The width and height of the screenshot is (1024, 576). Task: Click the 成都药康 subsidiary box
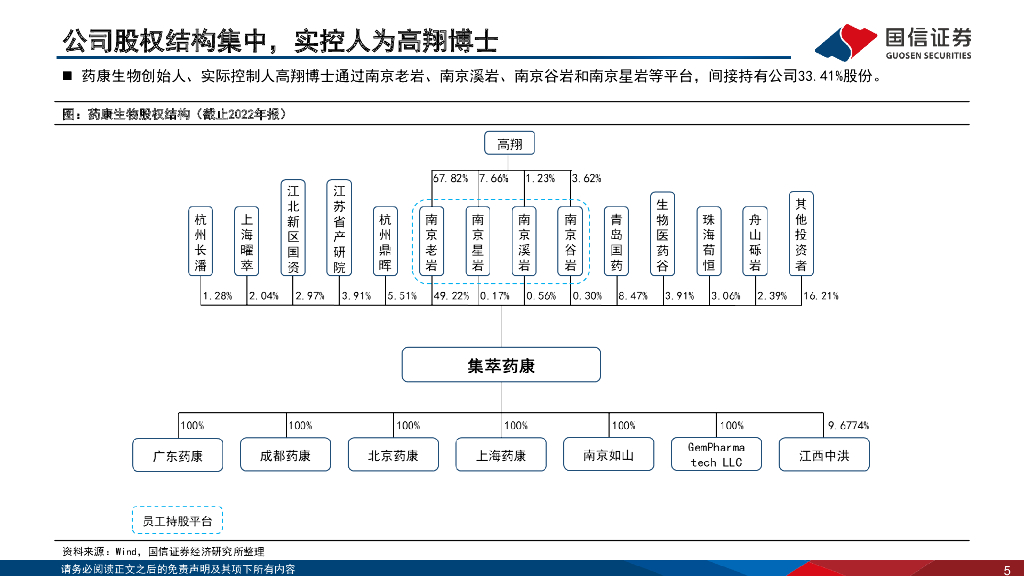coord(285,455)
